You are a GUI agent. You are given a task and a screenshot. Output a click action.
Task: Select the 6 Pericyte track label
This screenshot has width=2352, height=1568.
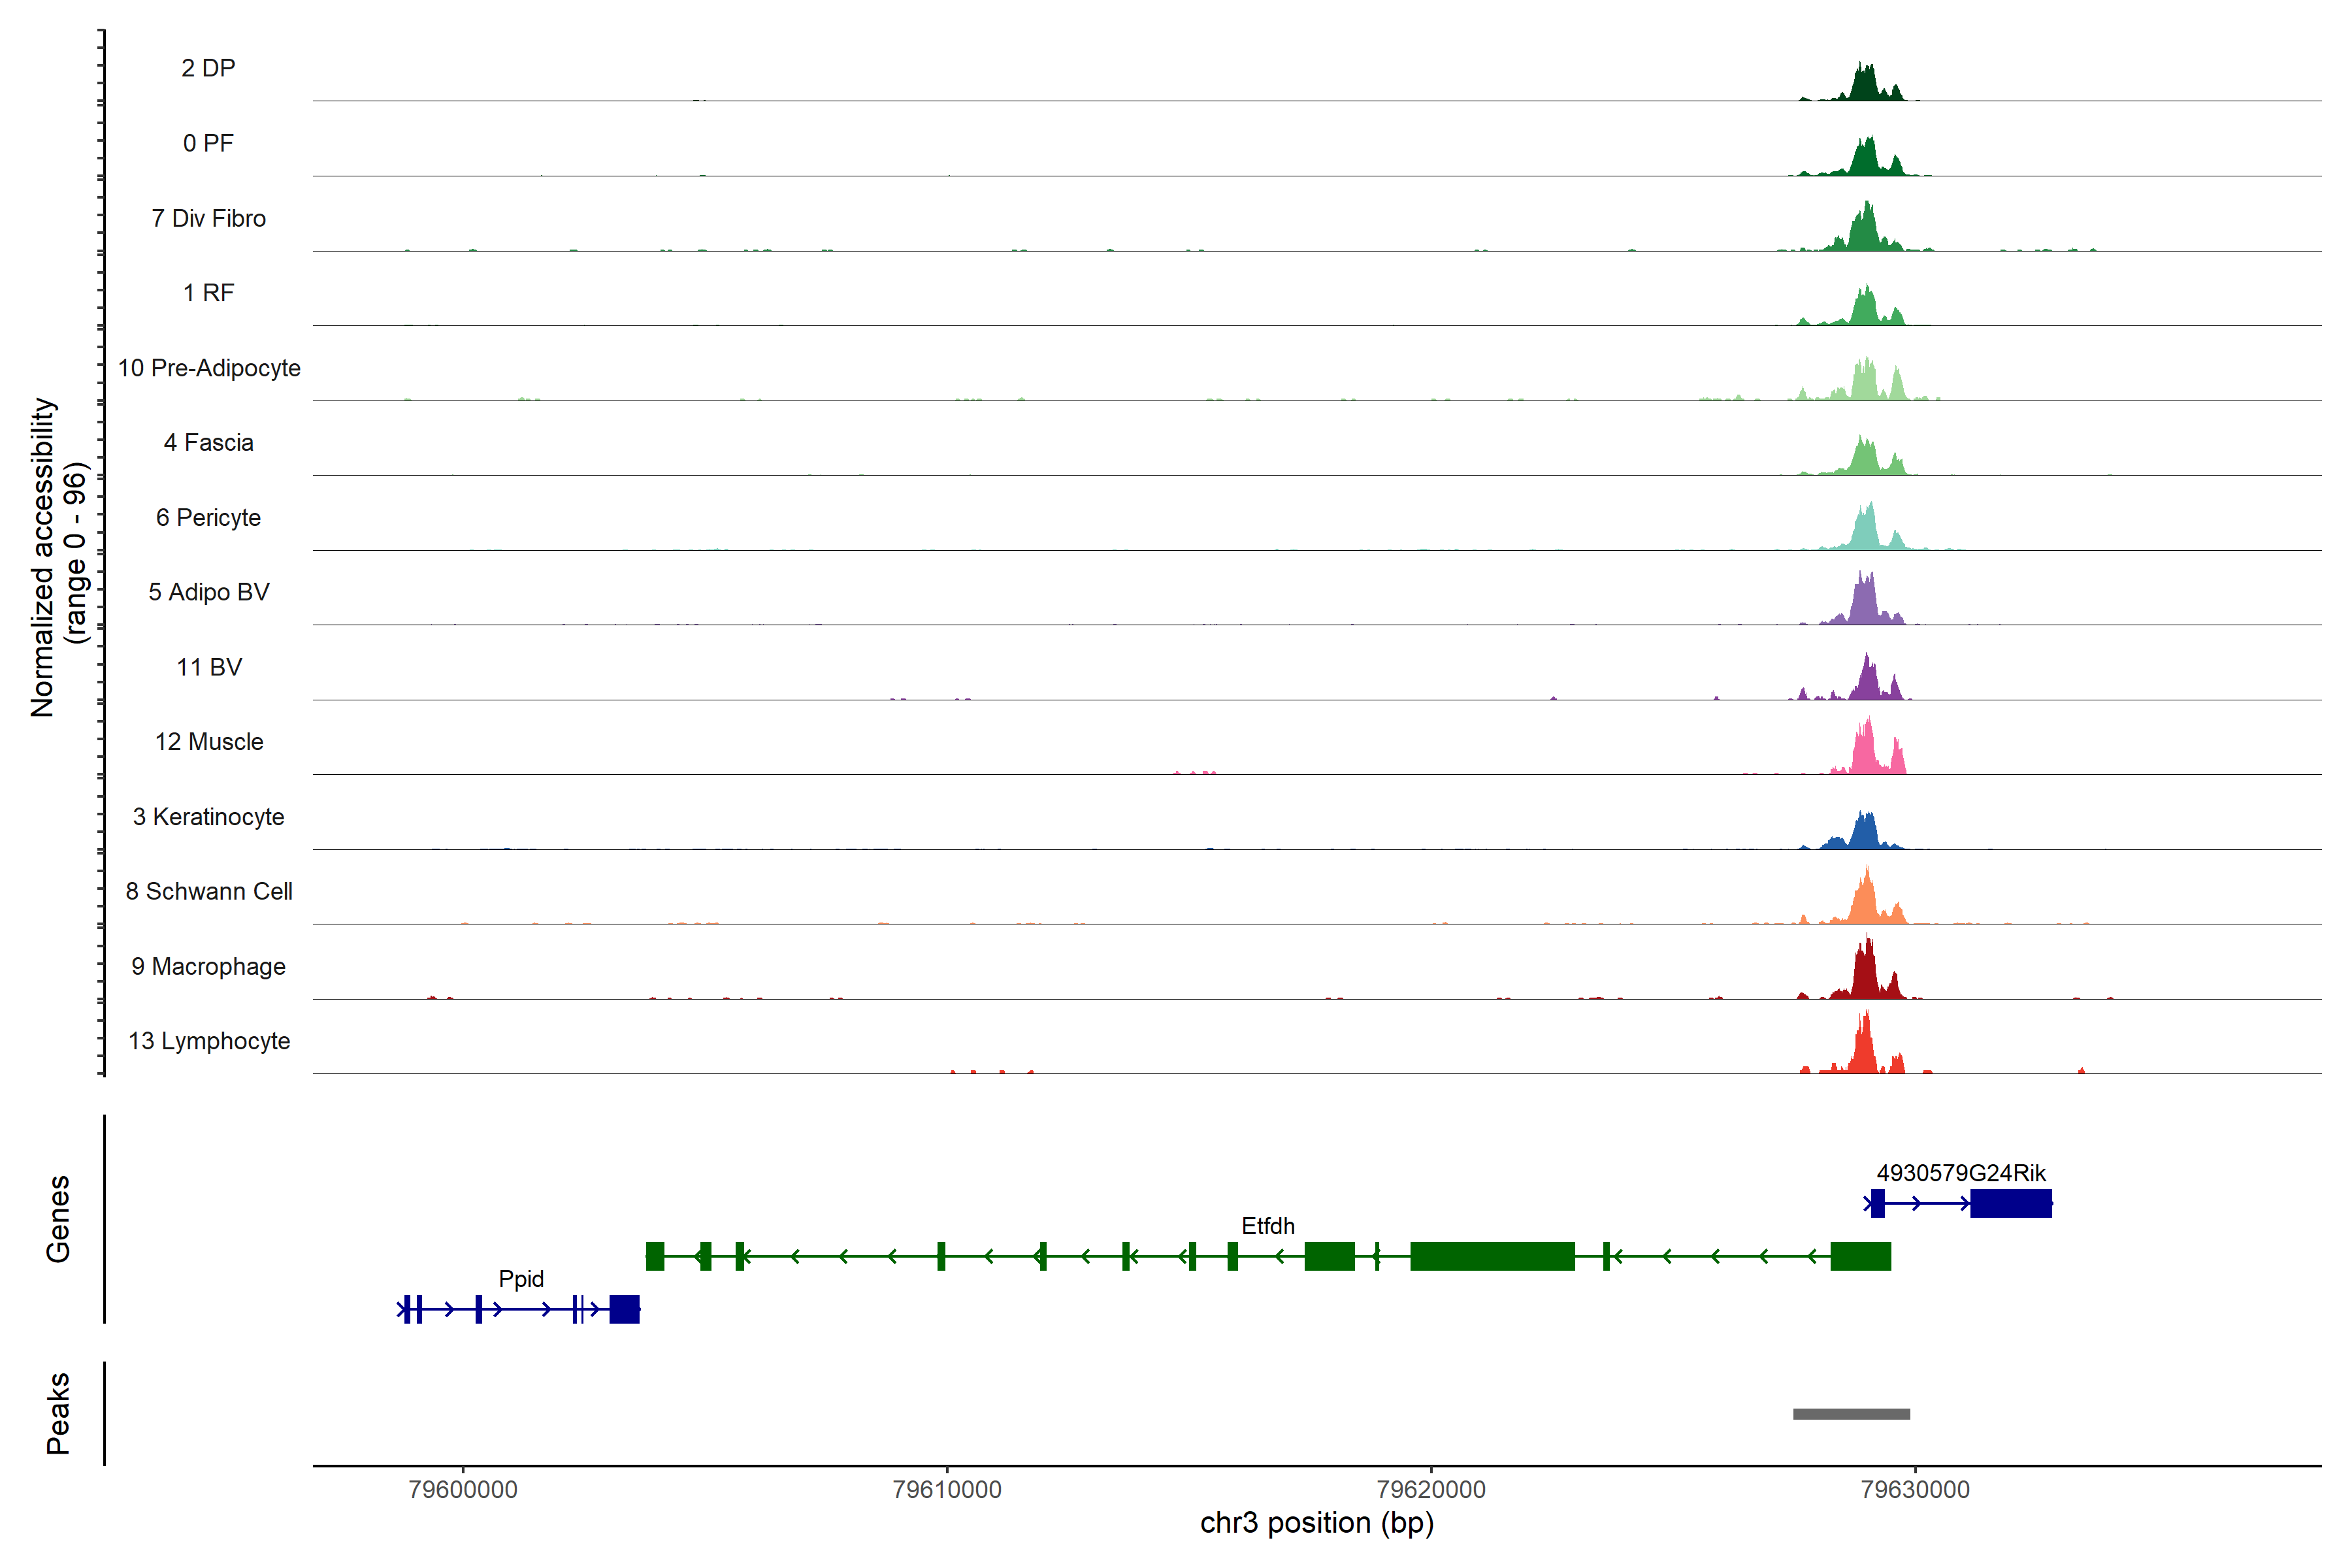208,517
